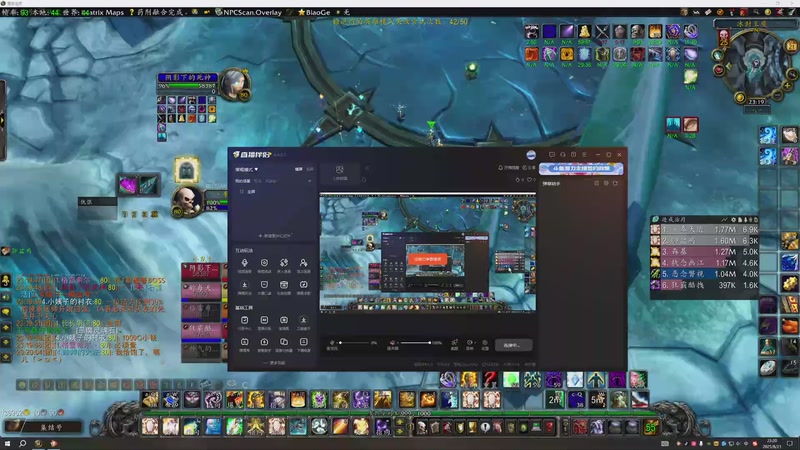Select the first row in the damage meter
The width and height of the screenshot is (800, 450).
point(705,230)
